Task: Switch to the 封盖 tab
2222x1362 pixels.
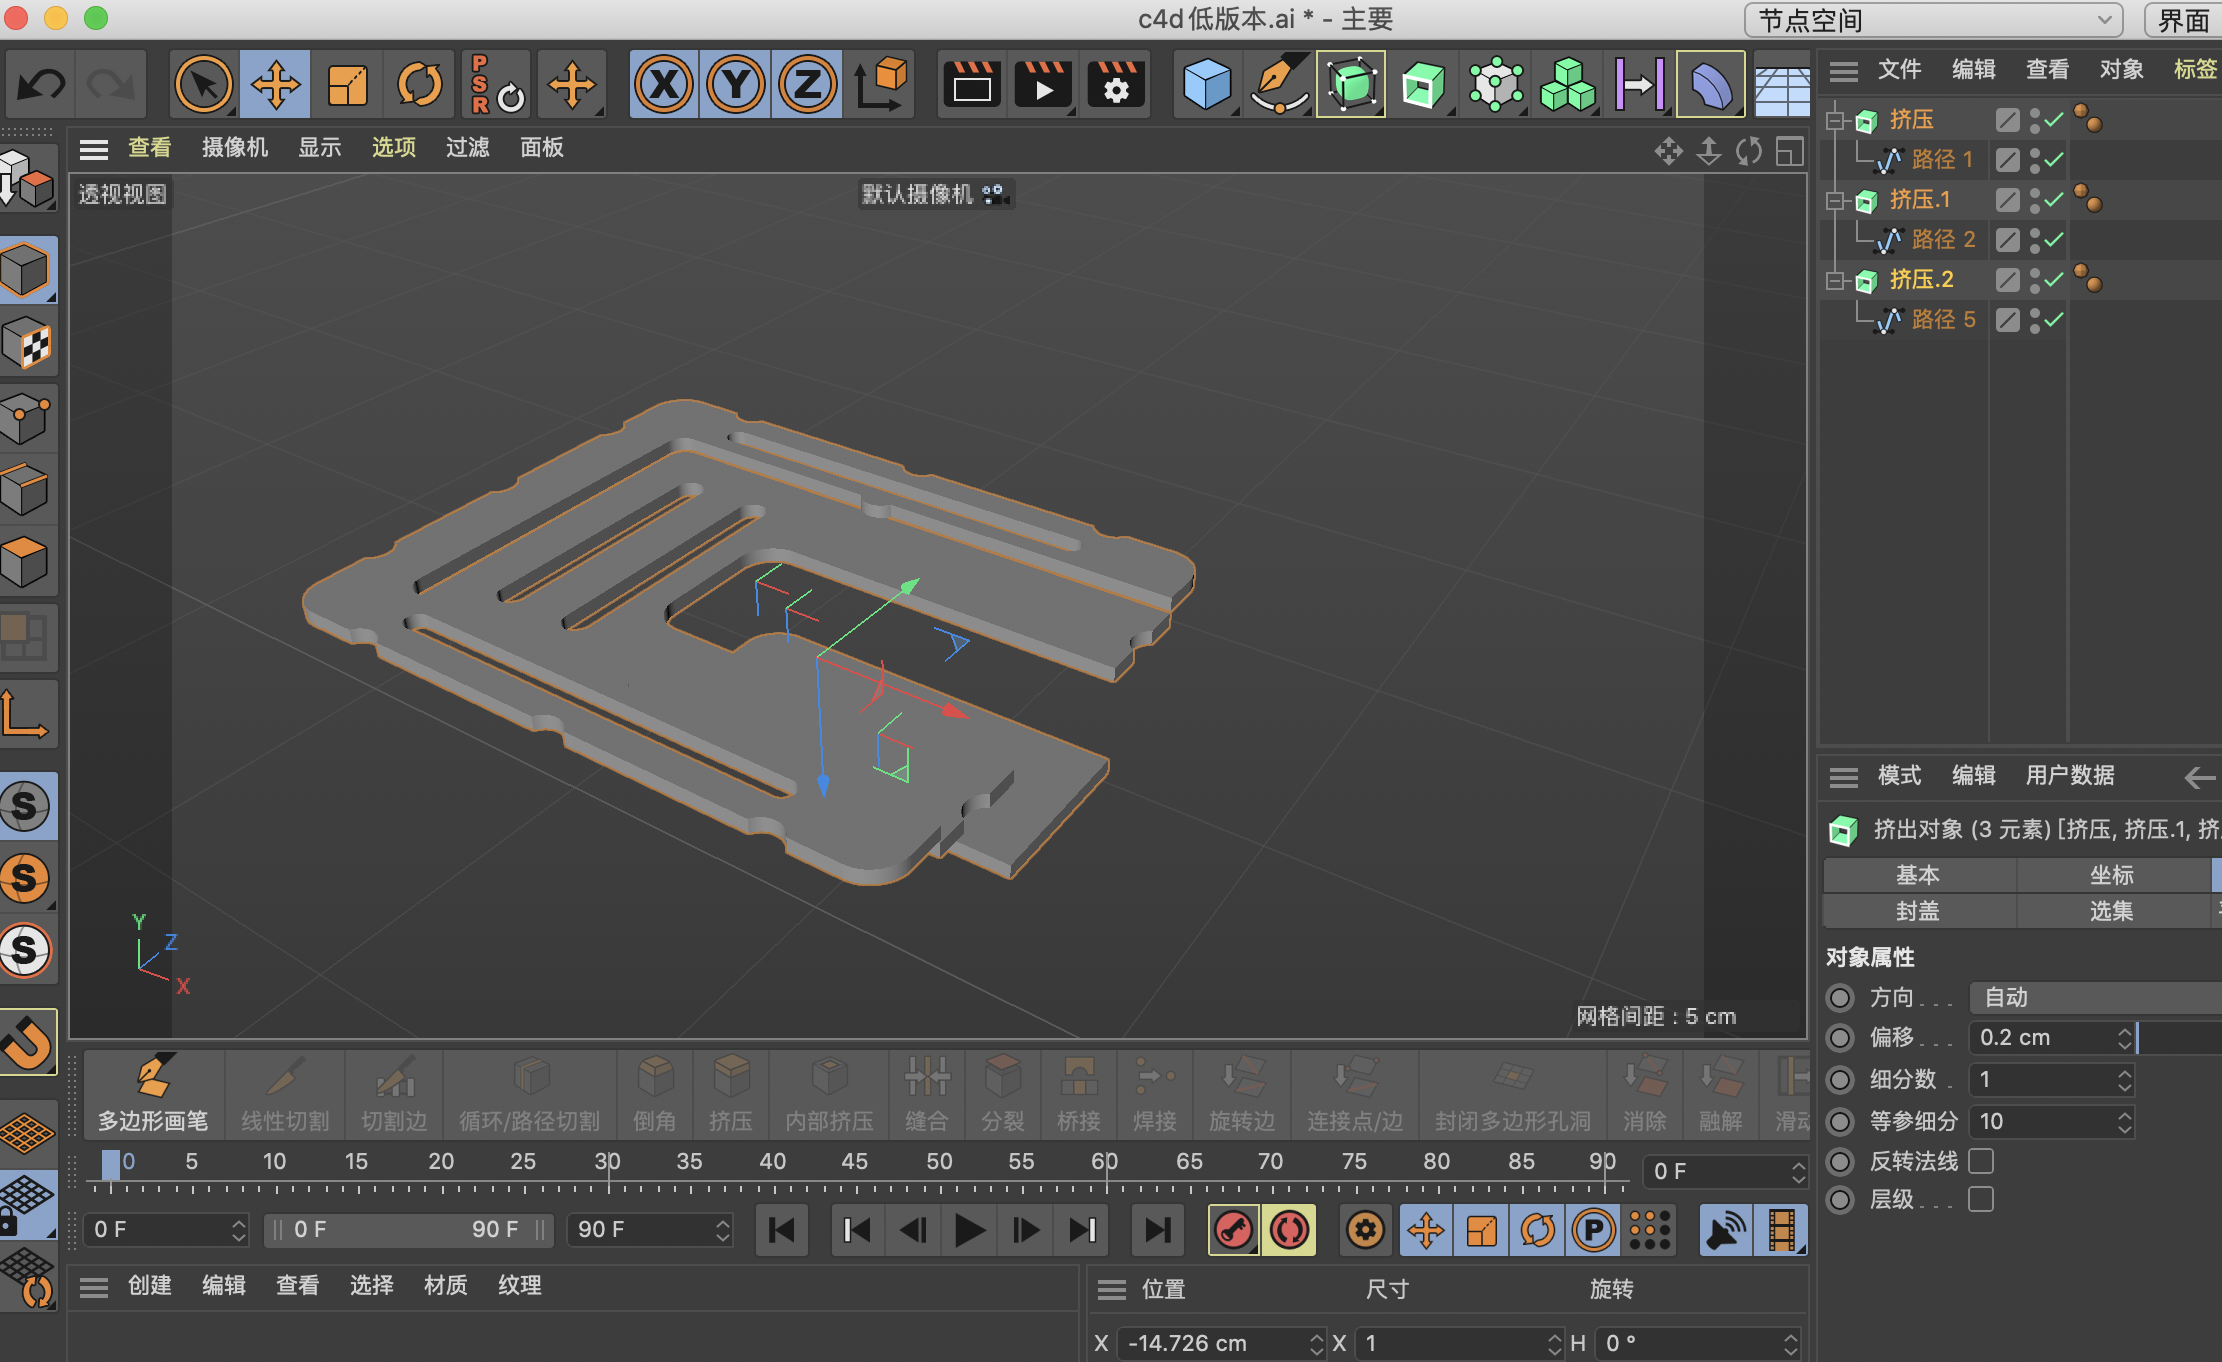Action: (x=1917, y=911)
